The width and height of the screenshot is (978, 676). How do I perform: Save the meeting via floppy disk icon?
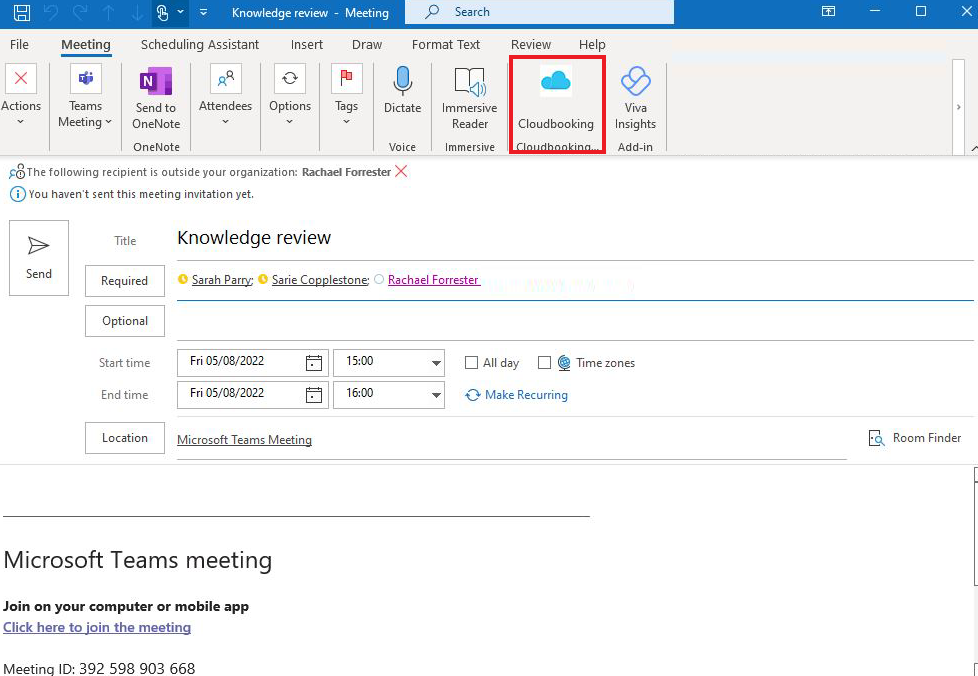click(x=22, y=12)
